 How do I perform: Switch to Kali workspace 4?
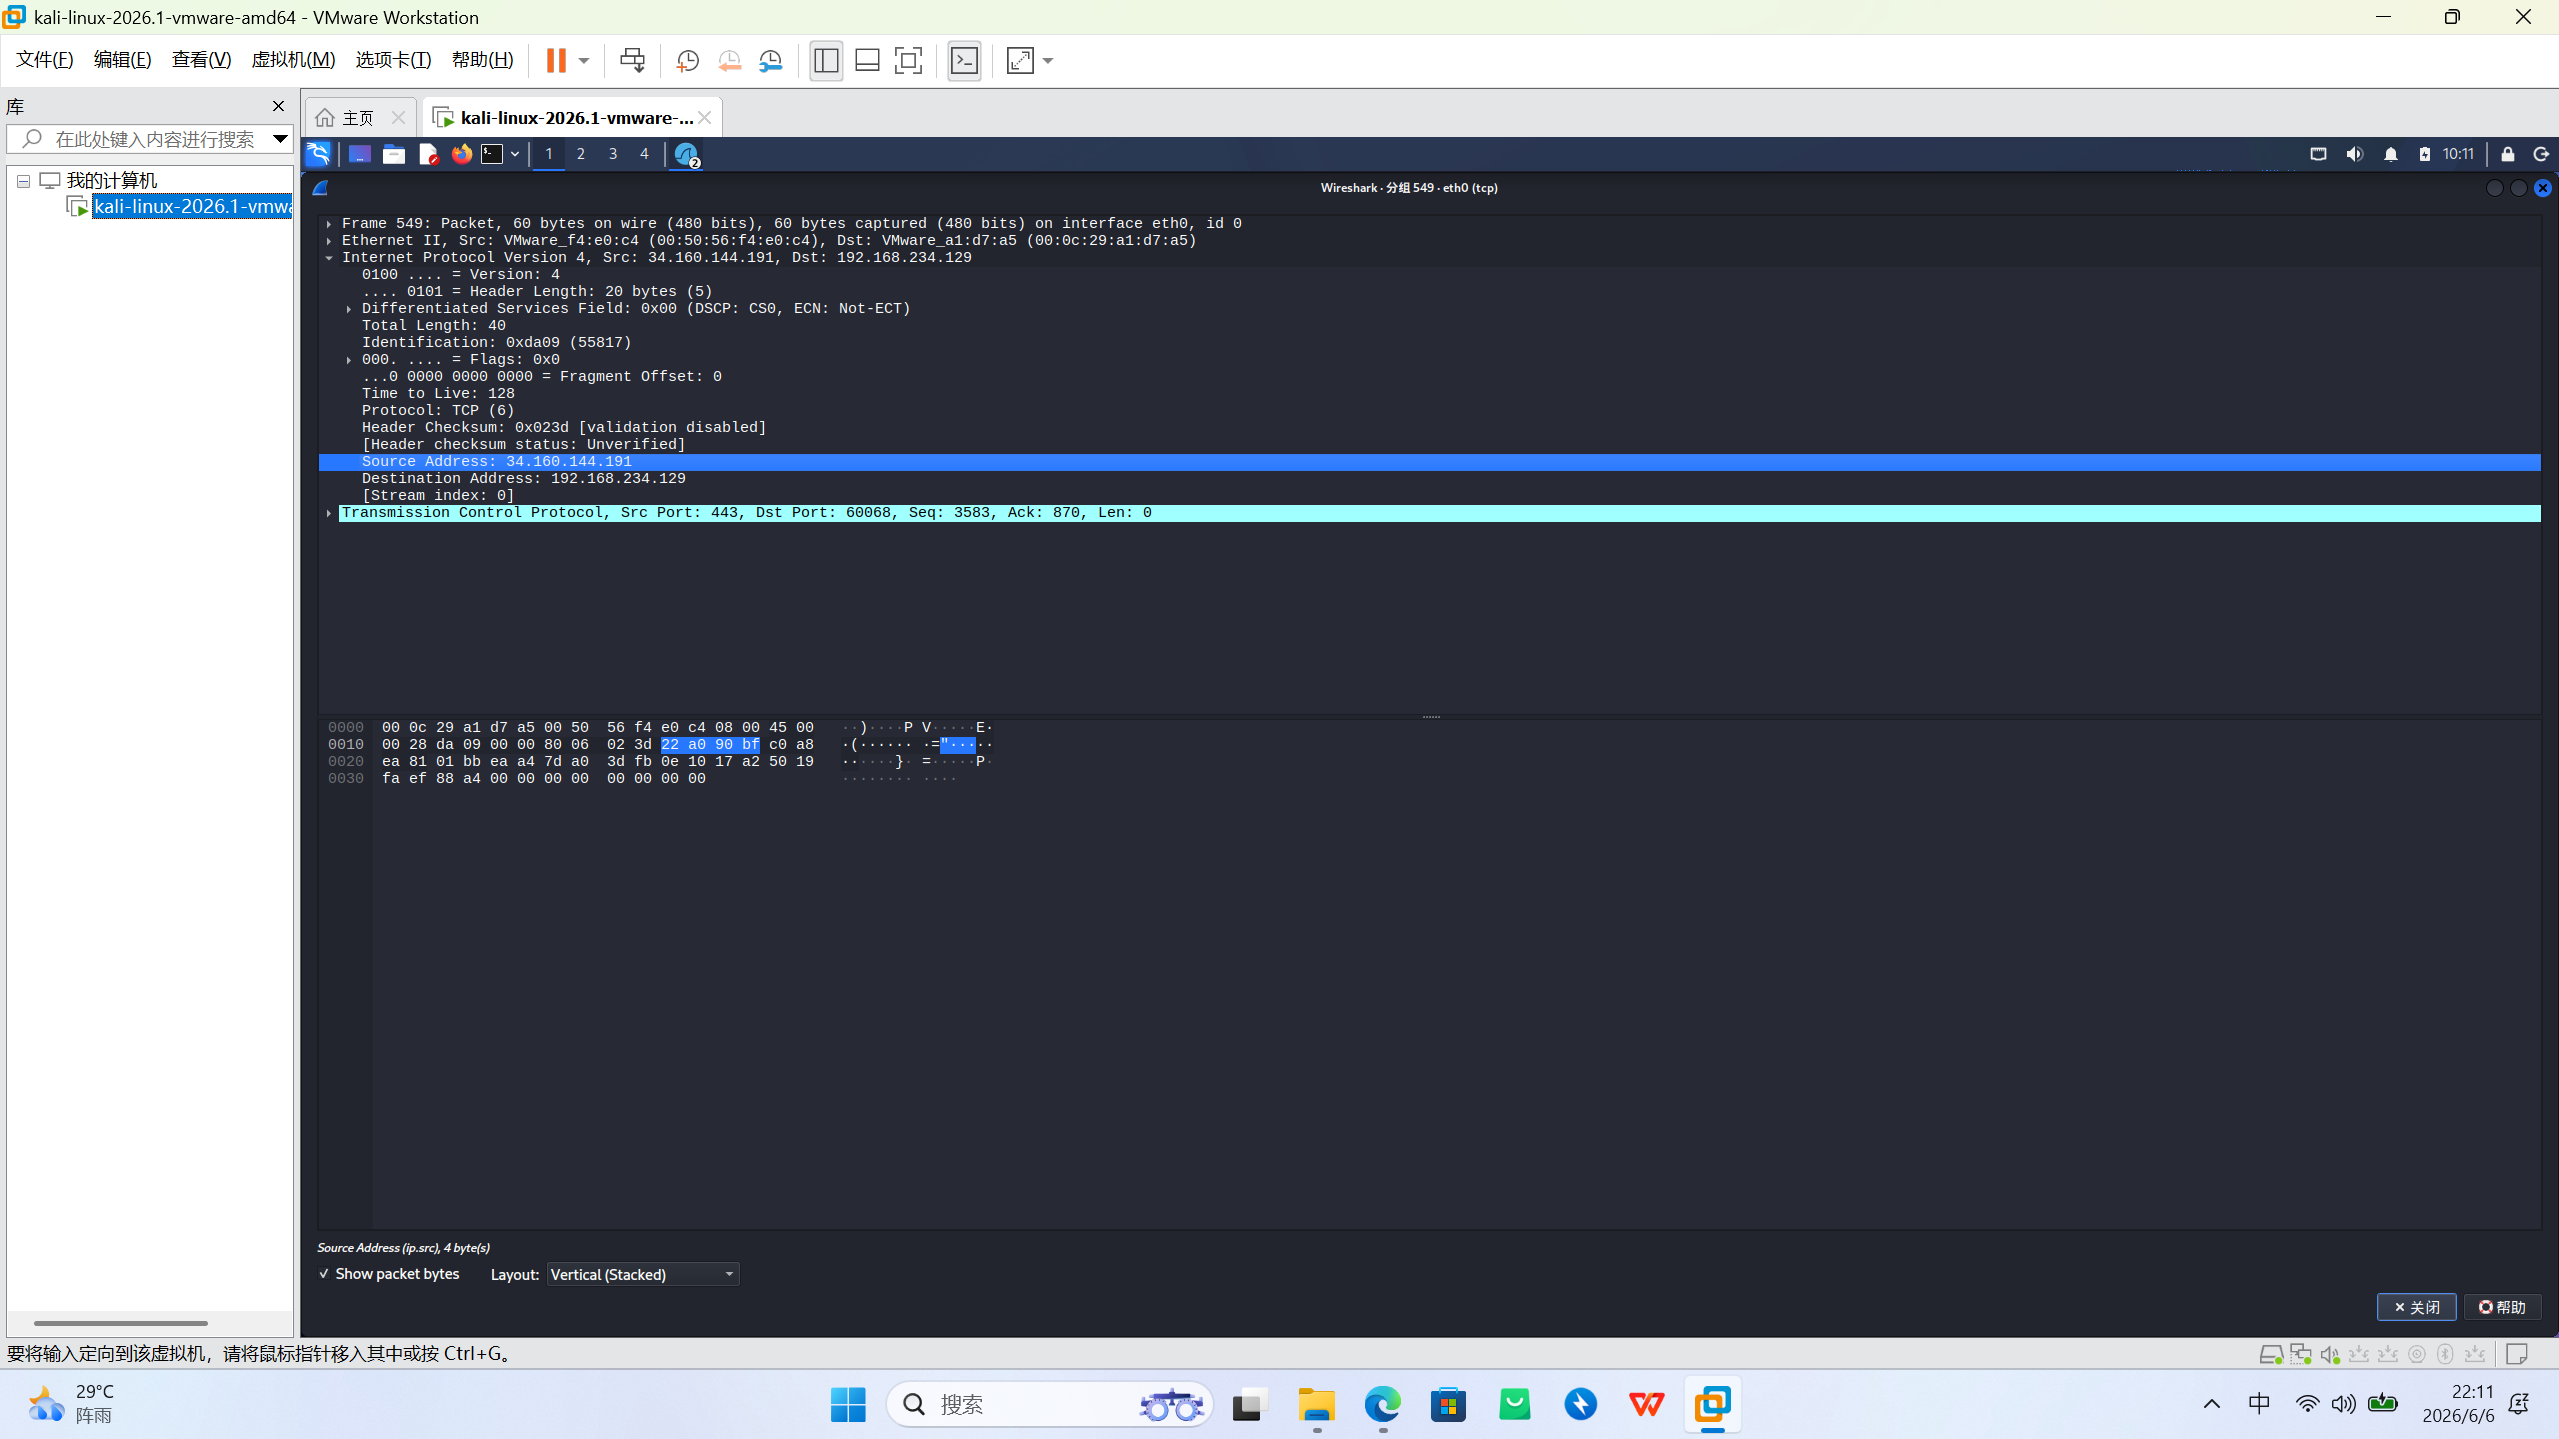pos(644,154)
